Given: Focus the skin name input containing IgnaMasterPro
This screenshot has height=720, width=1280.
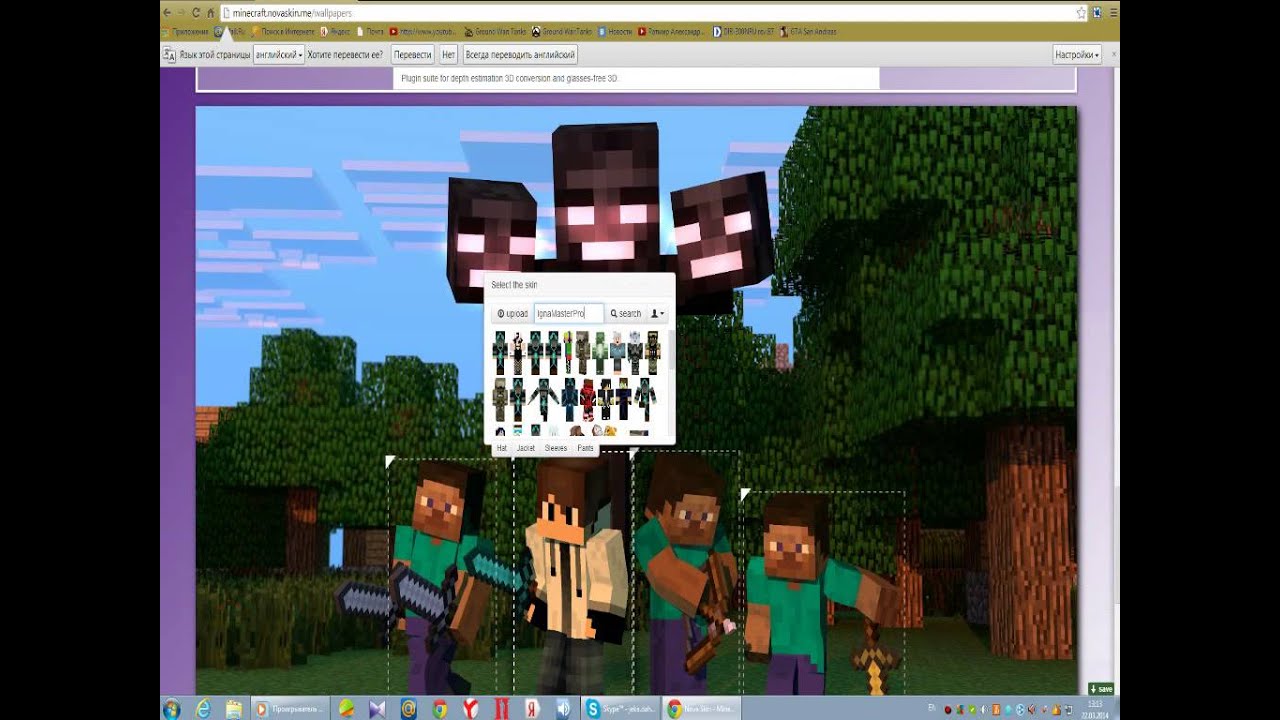Looking at the screenshot, I should click(x=568, y=313).
